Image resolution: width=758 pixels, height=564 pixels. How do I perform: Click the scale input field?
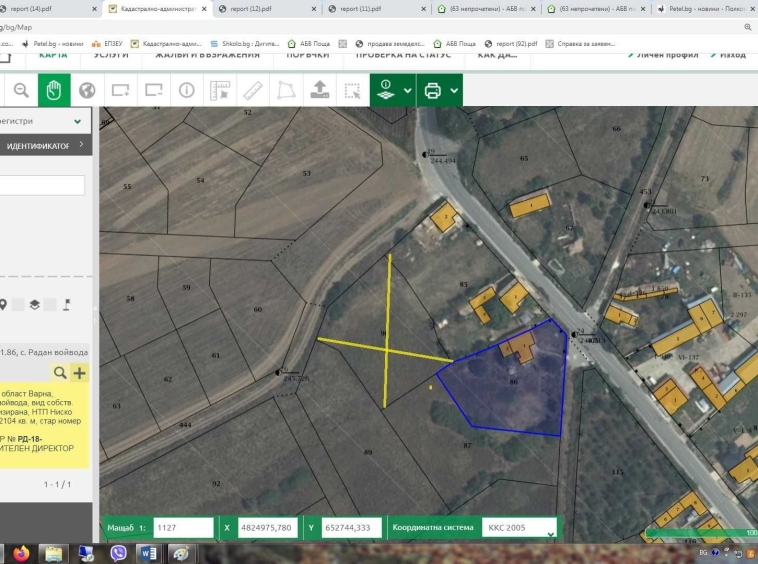point(183,527)
